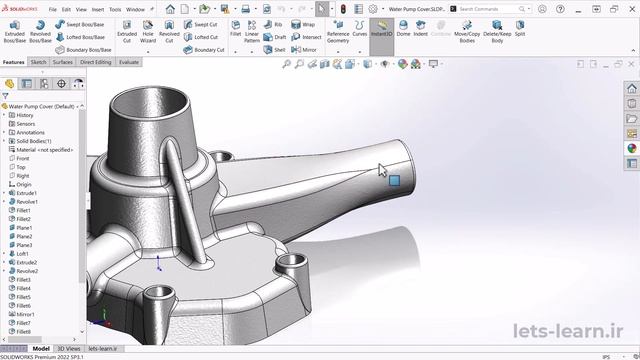Viewport: 640px width, 360px height.
Task: Open Reference Geometry tools
Action: (338, 31)
